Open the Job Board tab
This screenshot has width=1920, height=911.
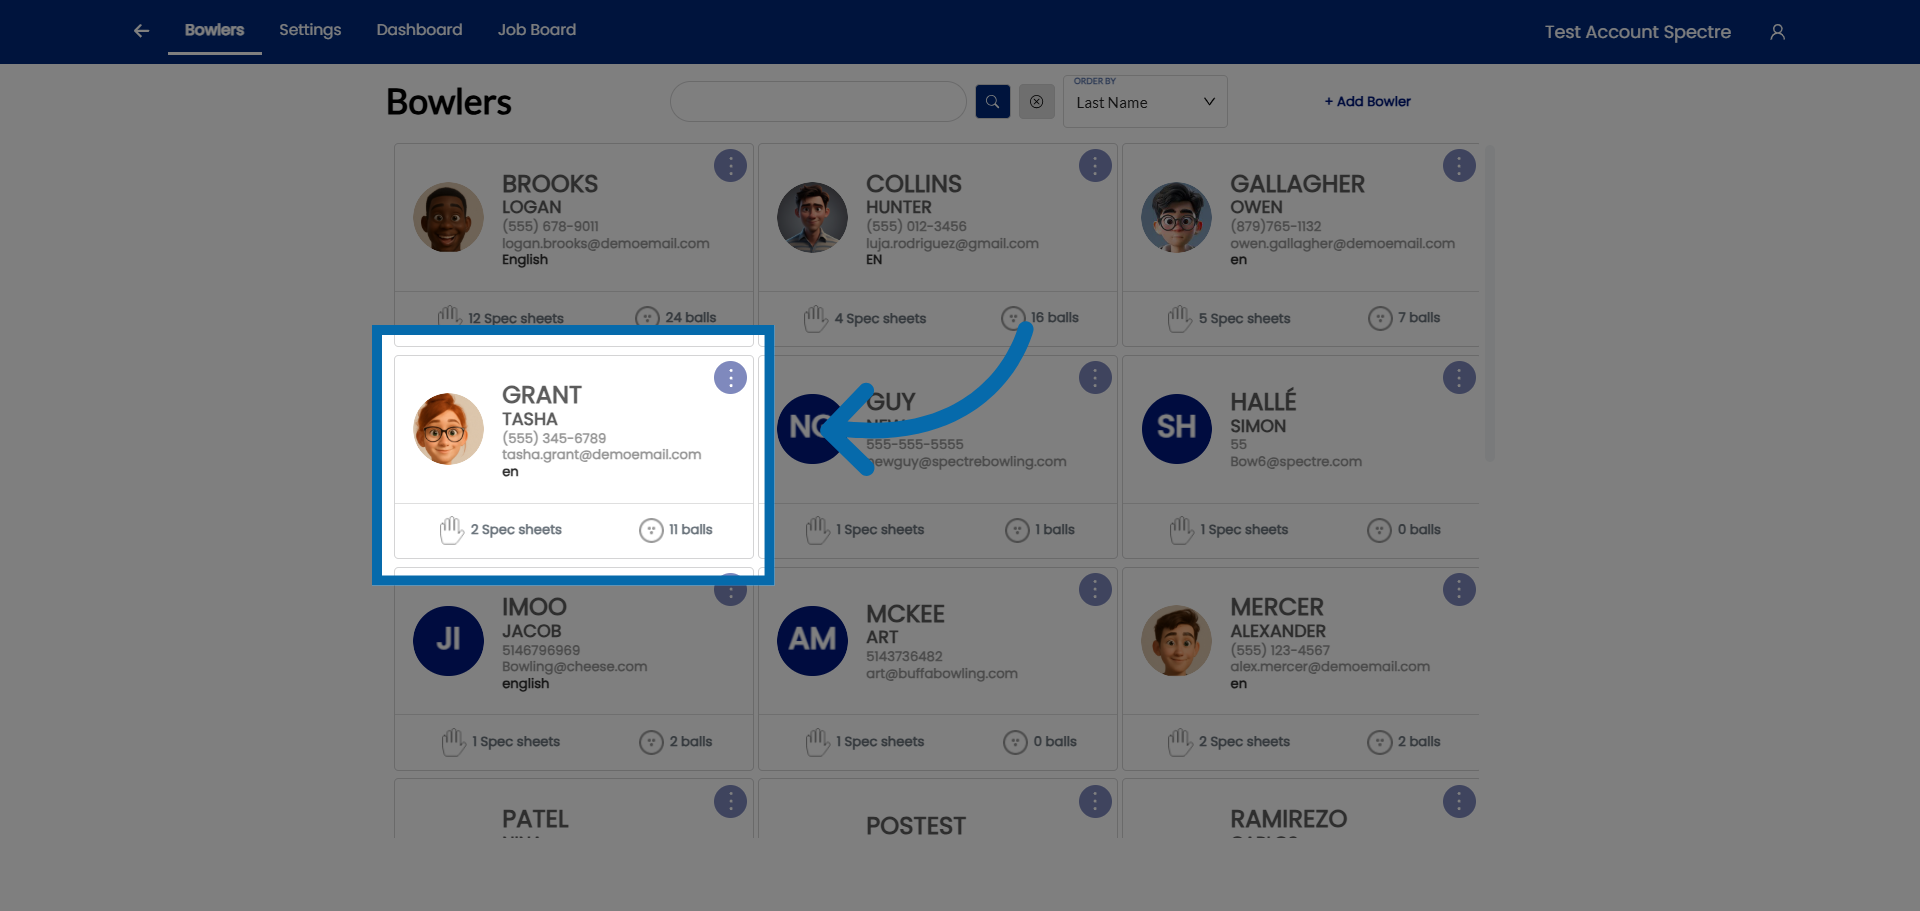tap(537, 30)
